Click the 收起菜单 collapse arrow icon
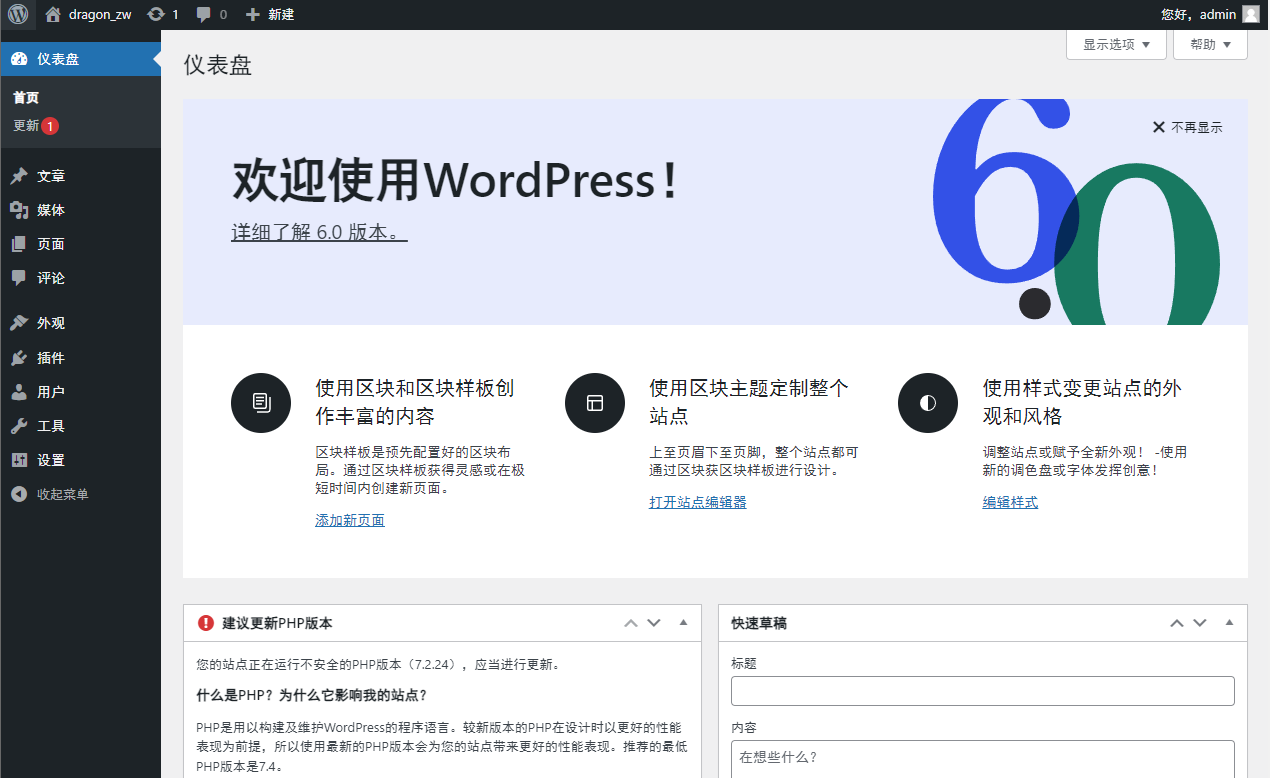1270x778 pixels. (x=19, y=494)
